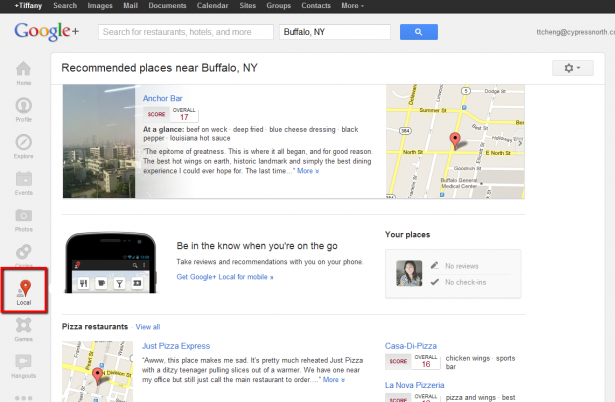The height and width of the screenshot is (402, 615).
Task: Open the Casa-Di-Pizza link
Action: (x=411, y=346)
